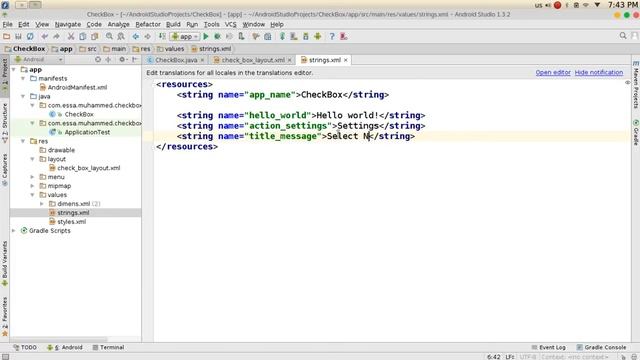Click the Search Everywhere magnifier icon
640x360 pixels.
pos(623,36)
